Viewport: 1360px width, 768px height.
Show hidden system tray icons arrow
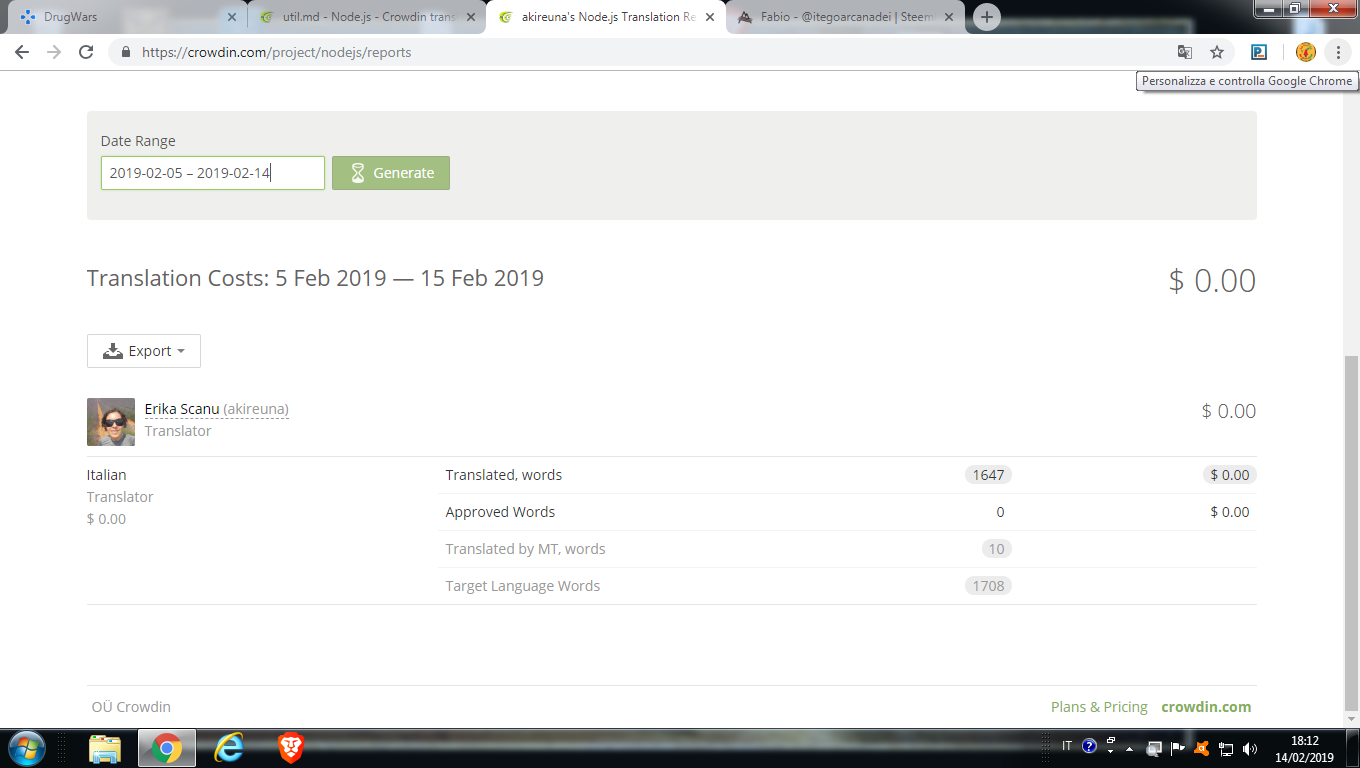pyautogui.click(x=1130, y=748)
